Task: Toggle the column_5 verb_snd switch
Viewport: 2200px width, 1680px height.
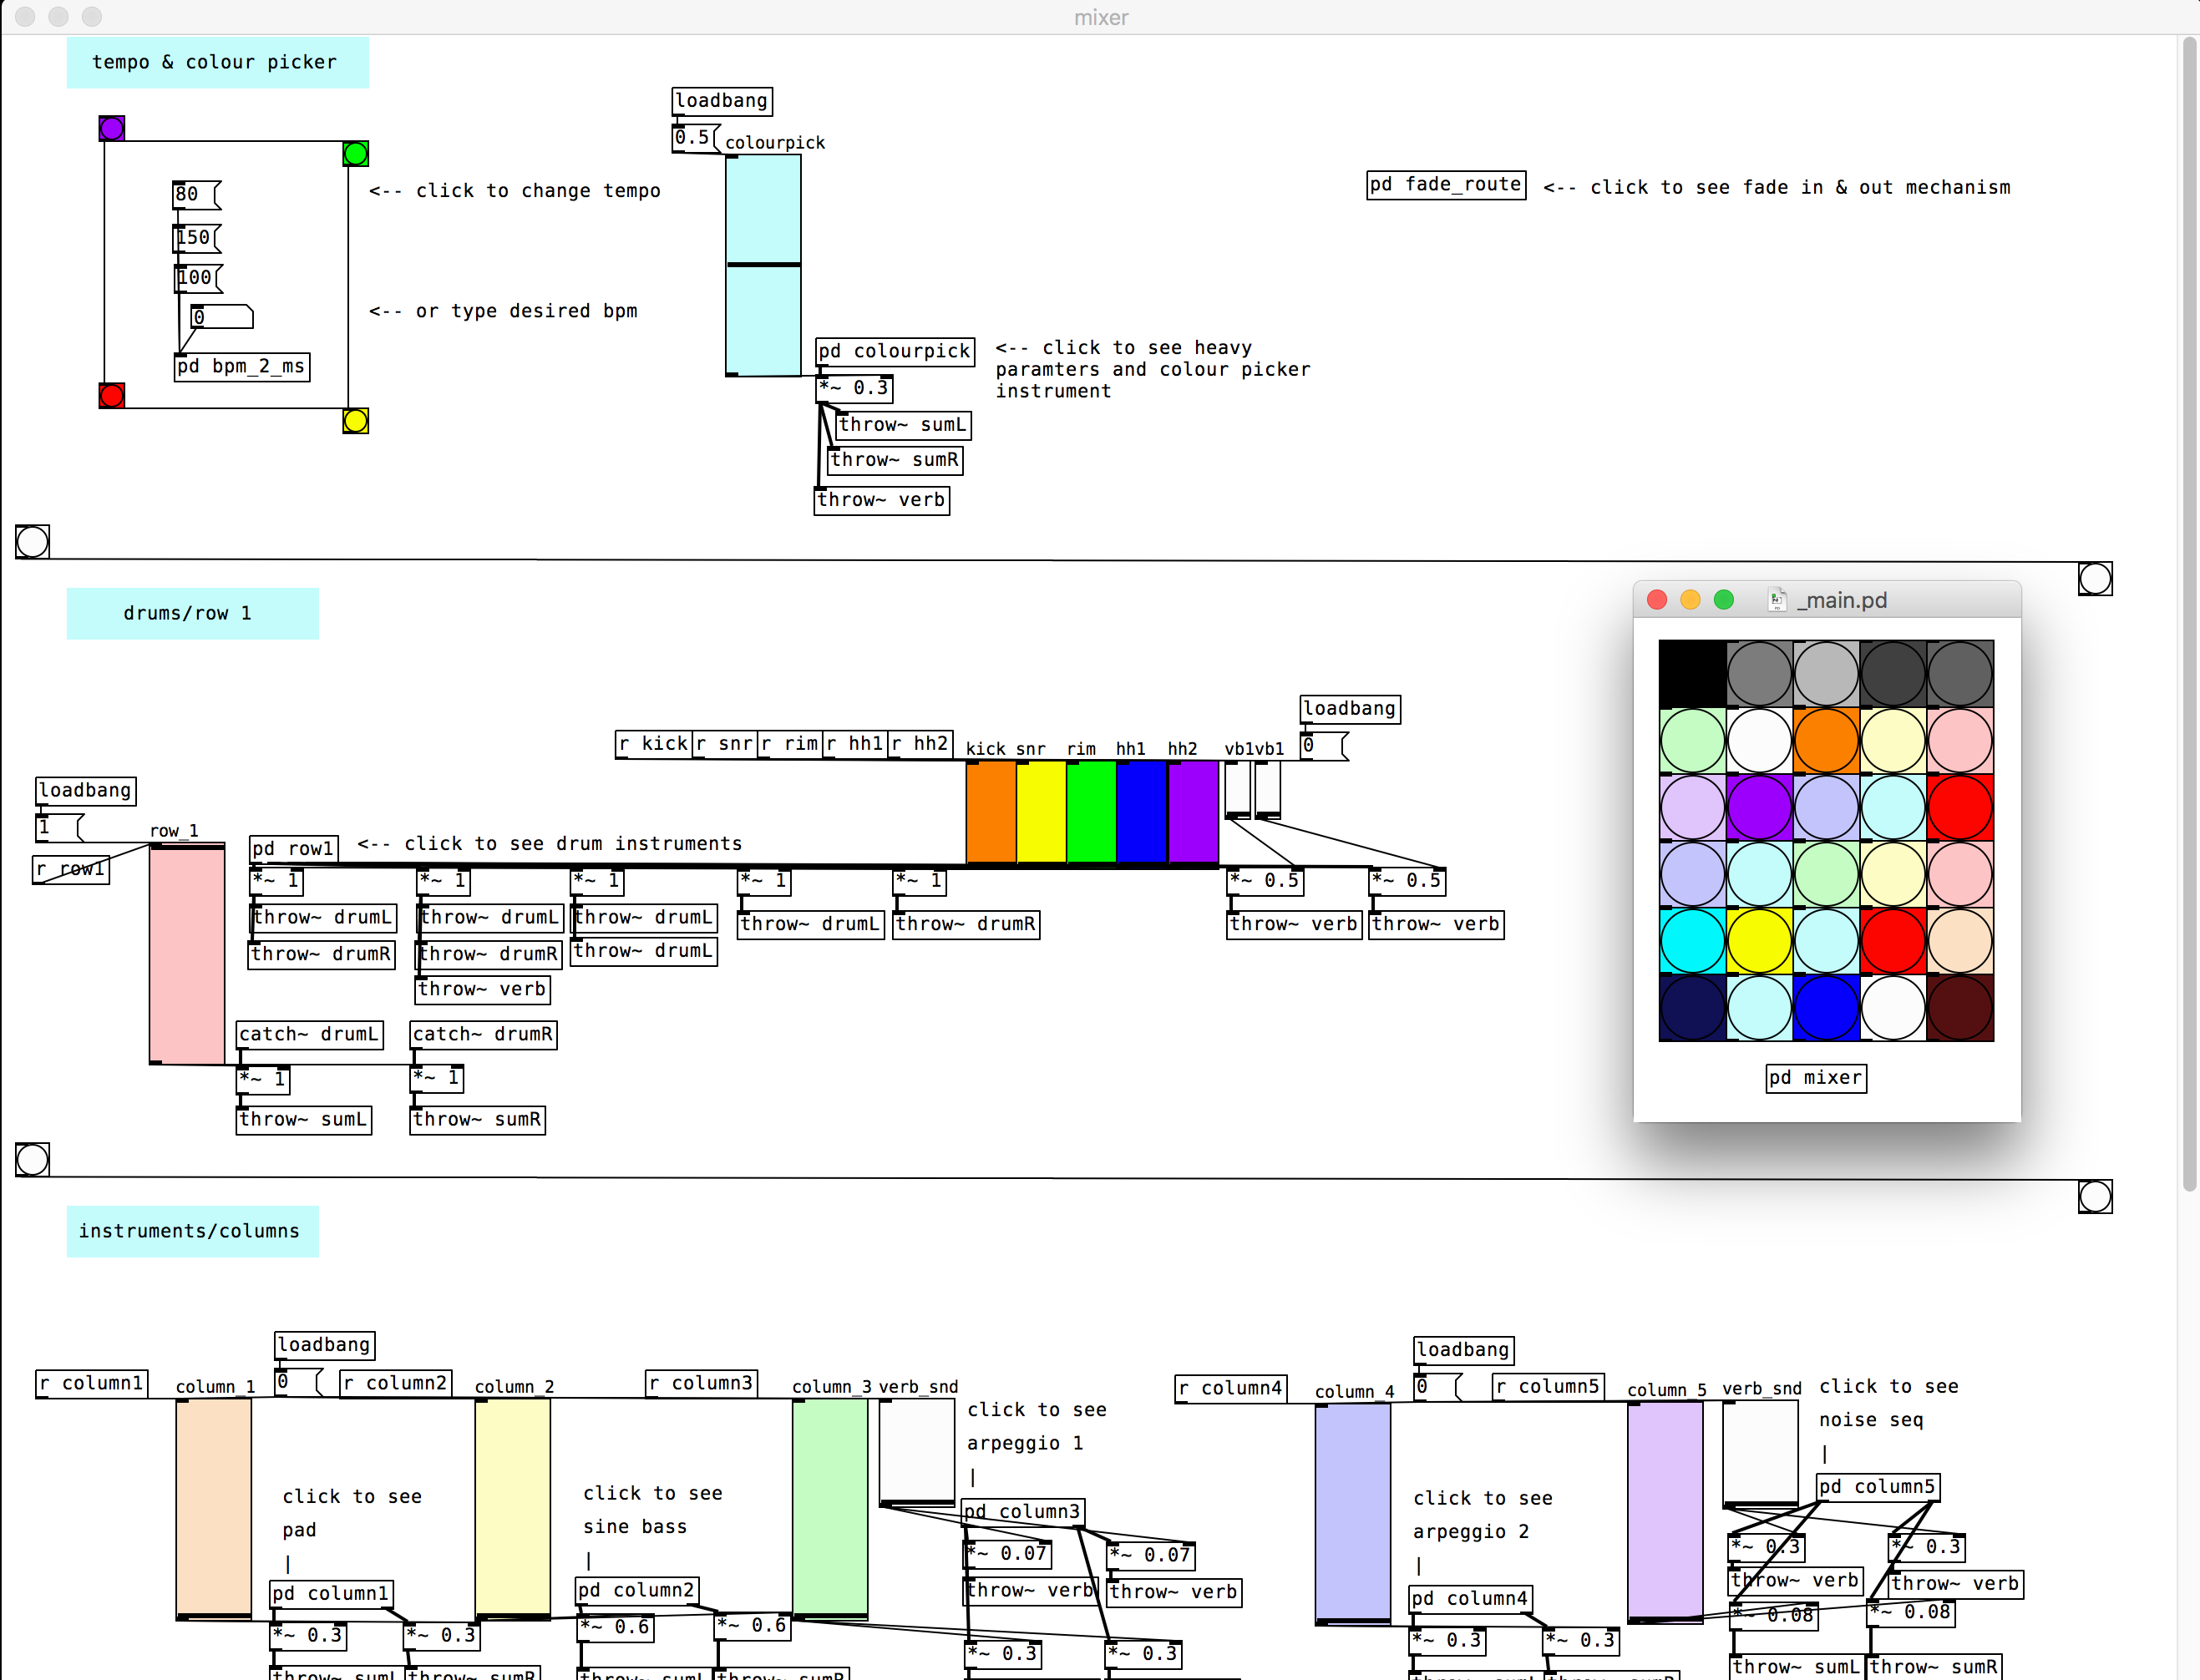Action: coord(1760,1453)
